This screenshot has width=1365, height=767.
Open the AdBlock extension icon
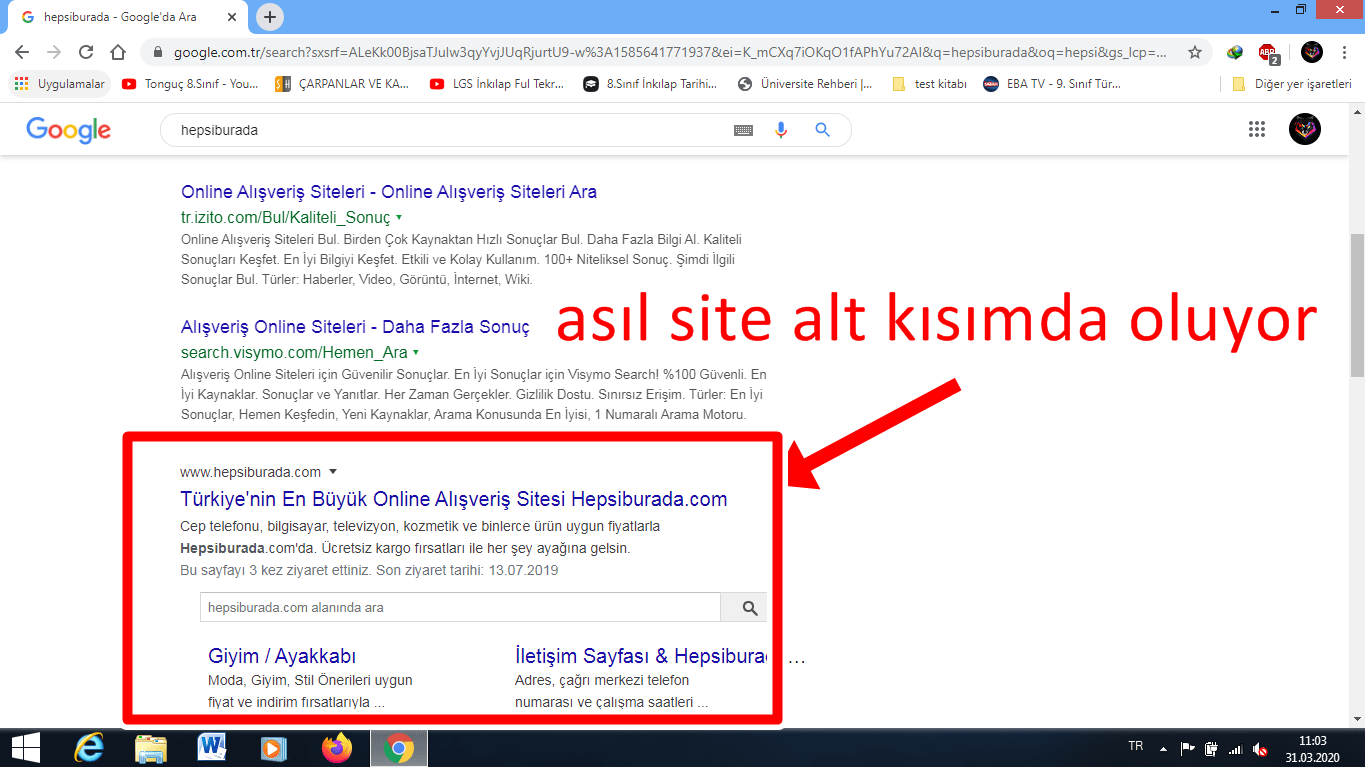coord(1268,52)
